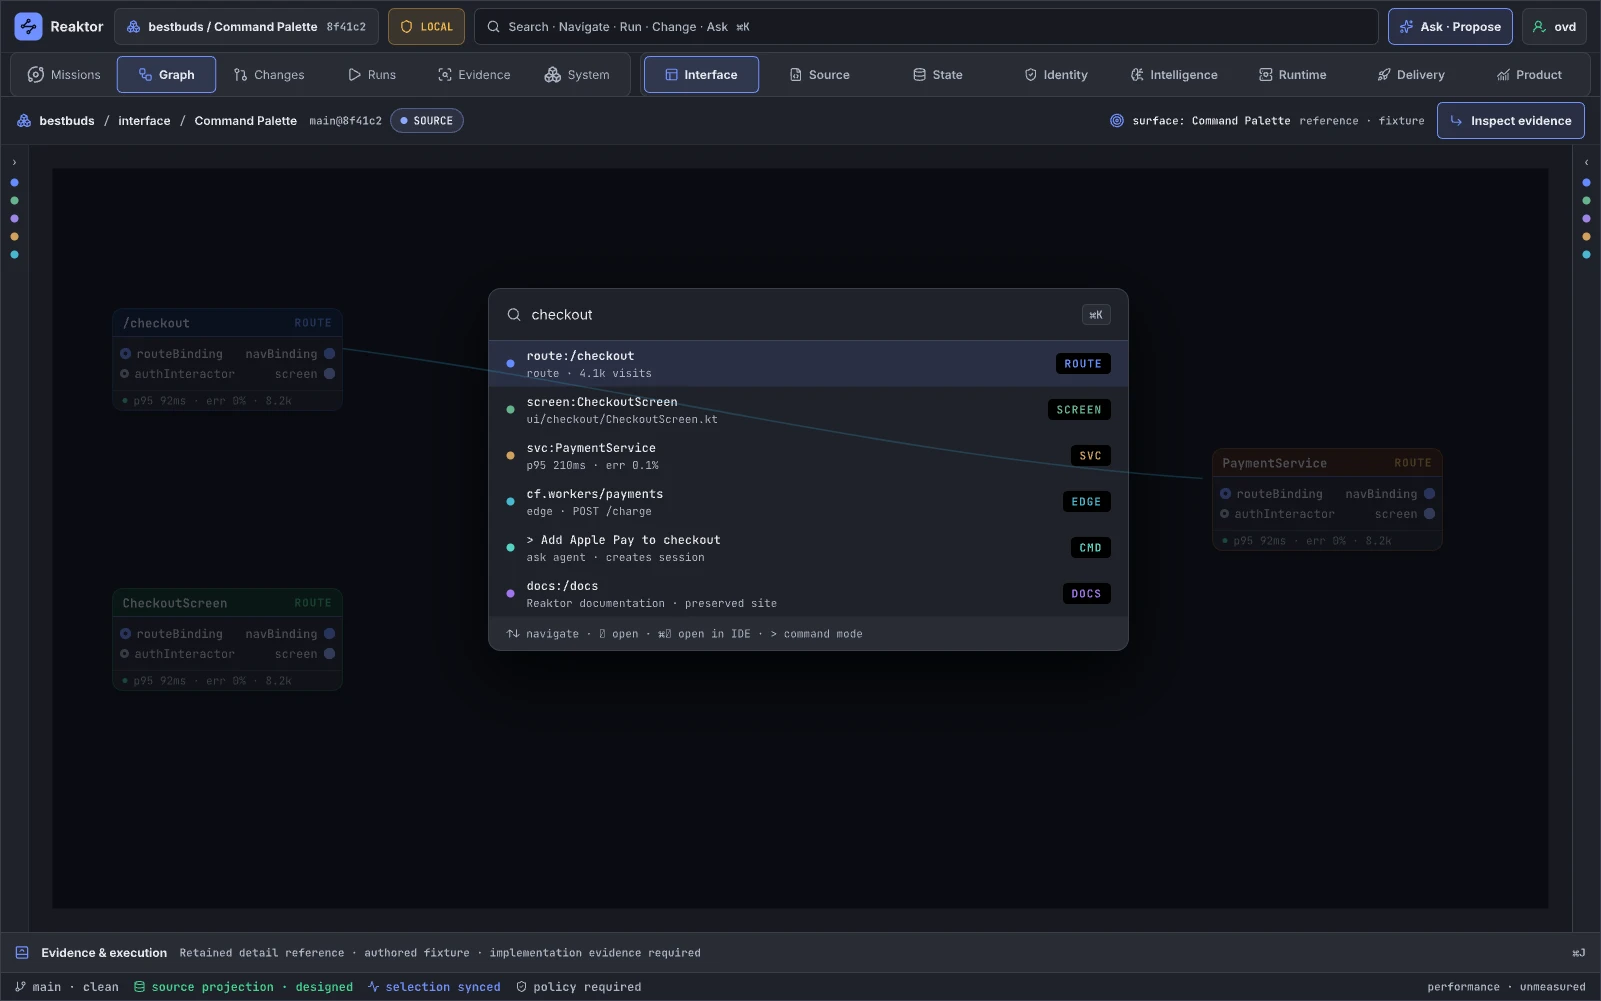
Task: Select the screen:CheckoutScreen result
Action: point(808,410)
